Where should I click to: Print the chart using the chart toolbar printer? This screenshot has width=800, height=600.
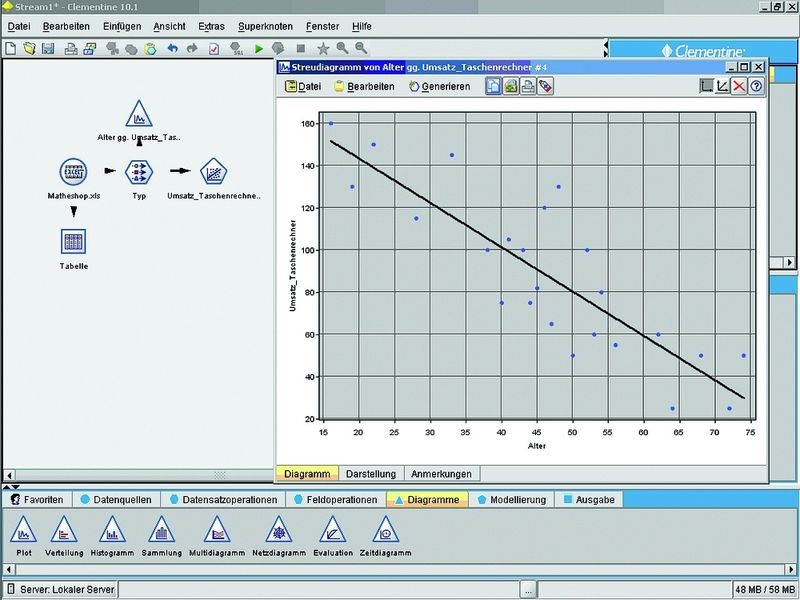pyautogui.click(x=528, y=86)
